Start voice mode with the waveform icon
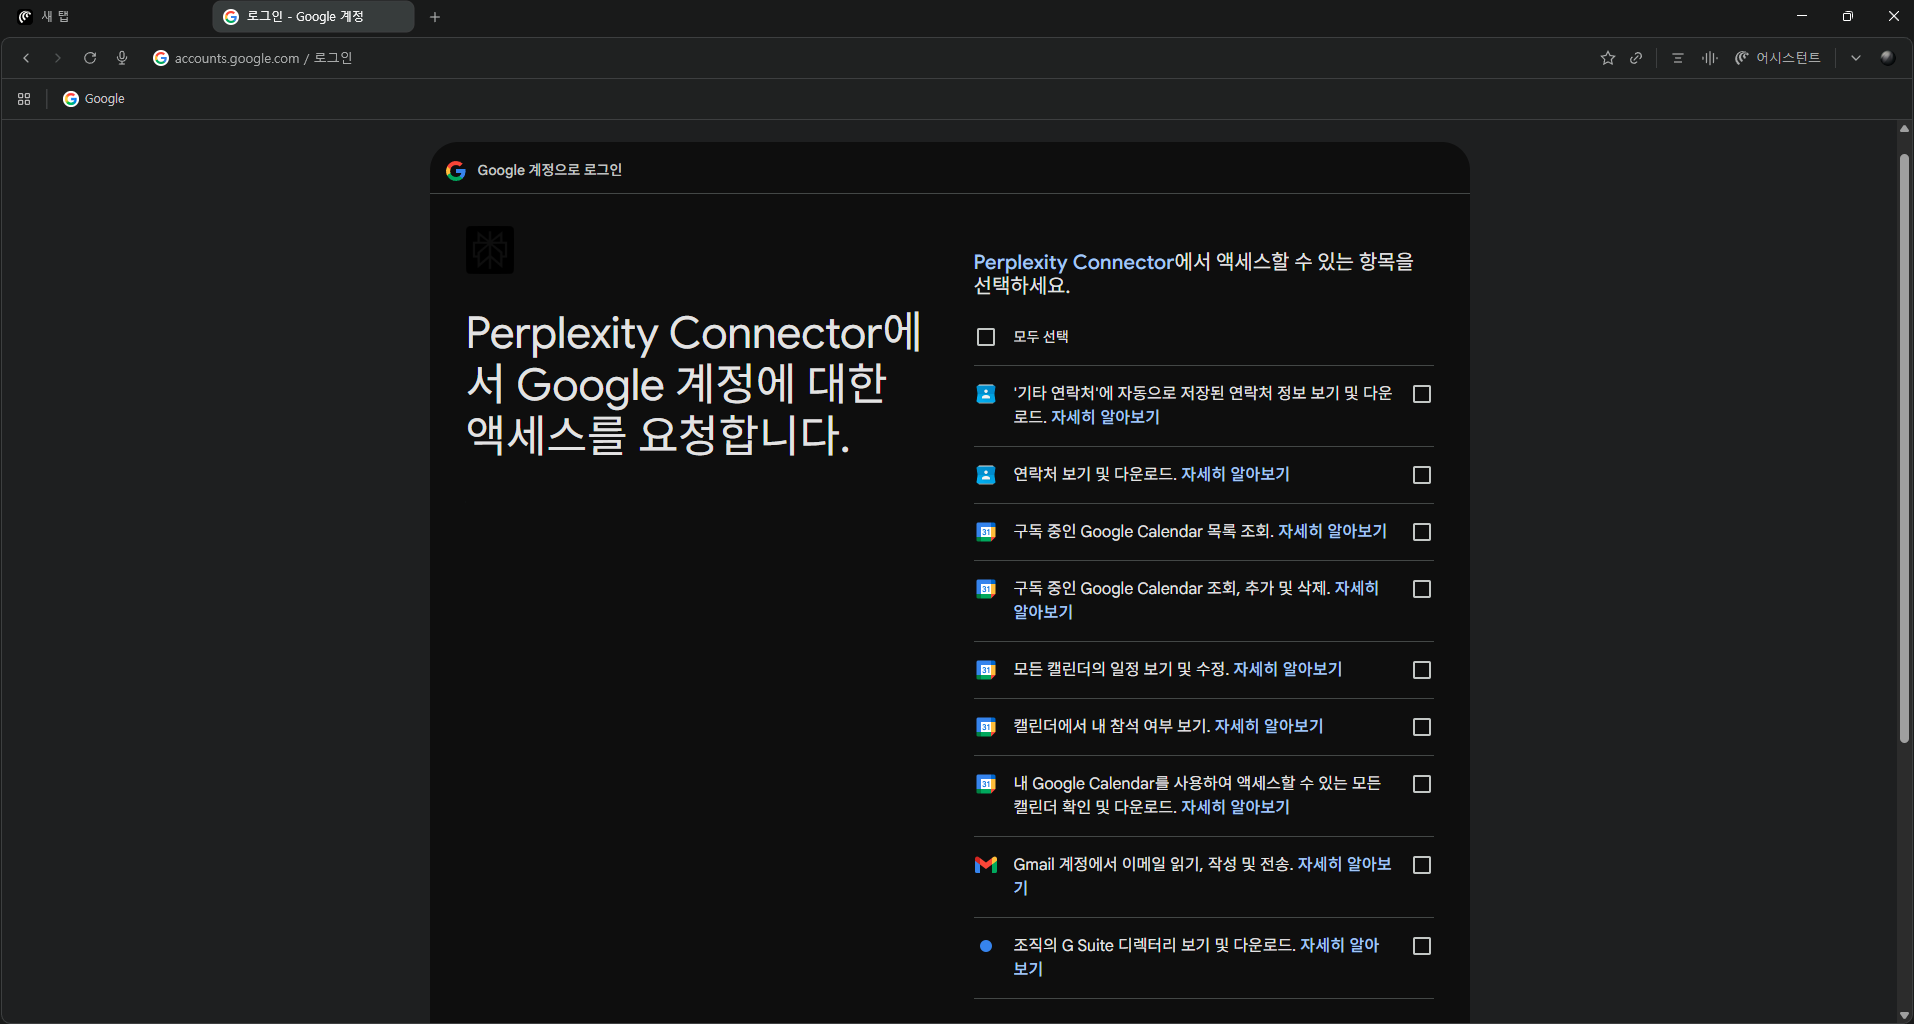 click(1710, 58)
